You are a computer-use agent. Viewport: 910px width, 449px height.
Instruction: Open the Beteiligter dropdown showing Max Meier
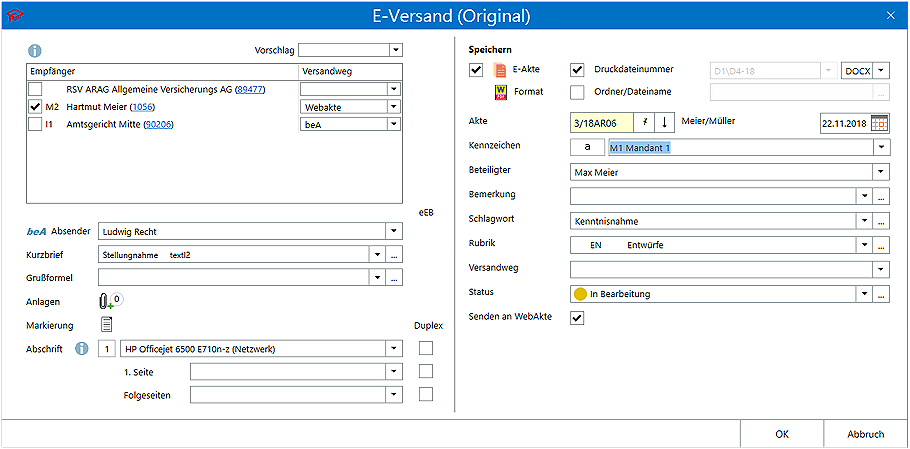(x=880, y=172)
